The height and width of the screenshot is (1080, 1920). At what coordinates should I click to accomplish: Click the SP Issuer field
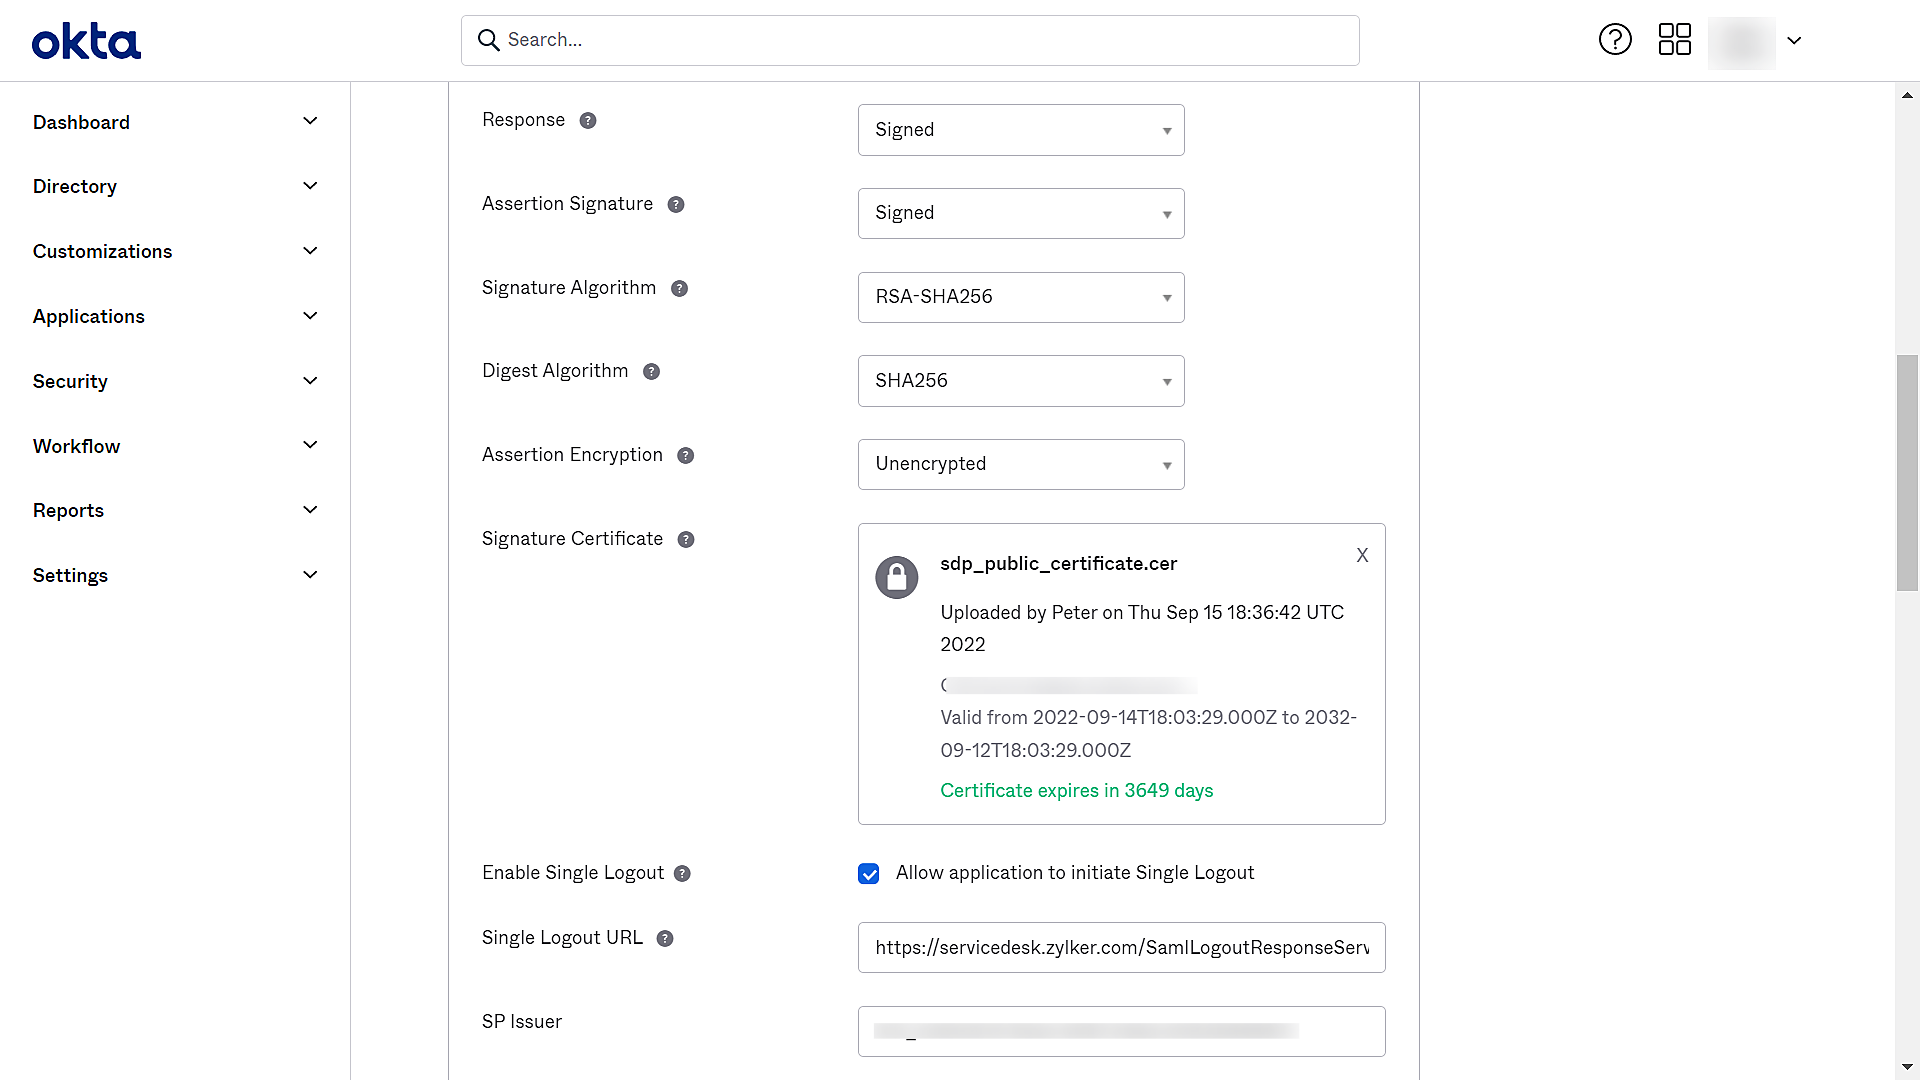click(x=1121, y=1031)
